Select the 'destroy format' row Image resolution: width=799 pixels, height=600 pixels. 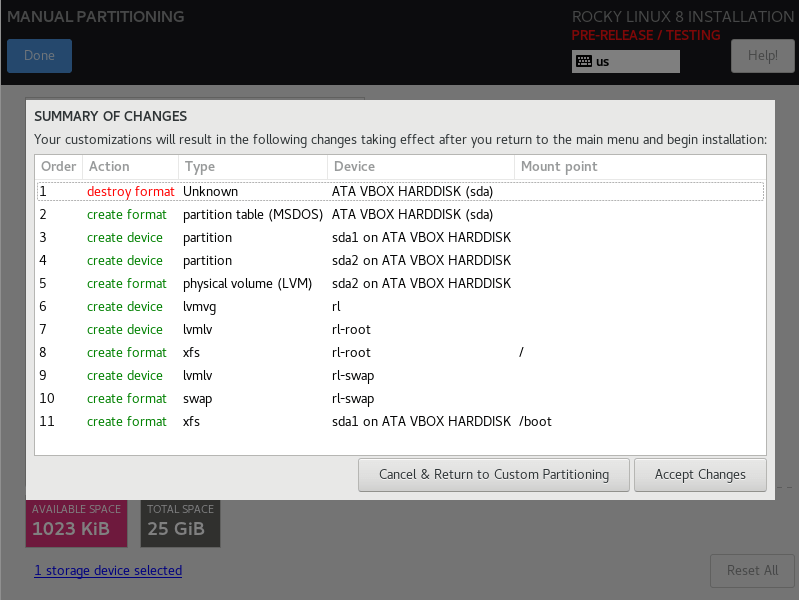click(400, 192)
